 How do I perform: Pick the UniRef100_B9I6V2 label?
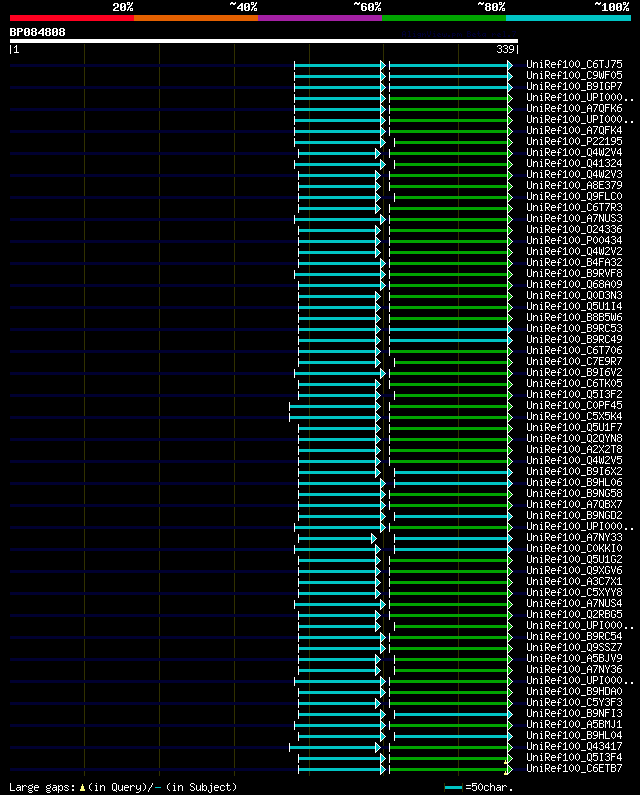coord(574,372)
